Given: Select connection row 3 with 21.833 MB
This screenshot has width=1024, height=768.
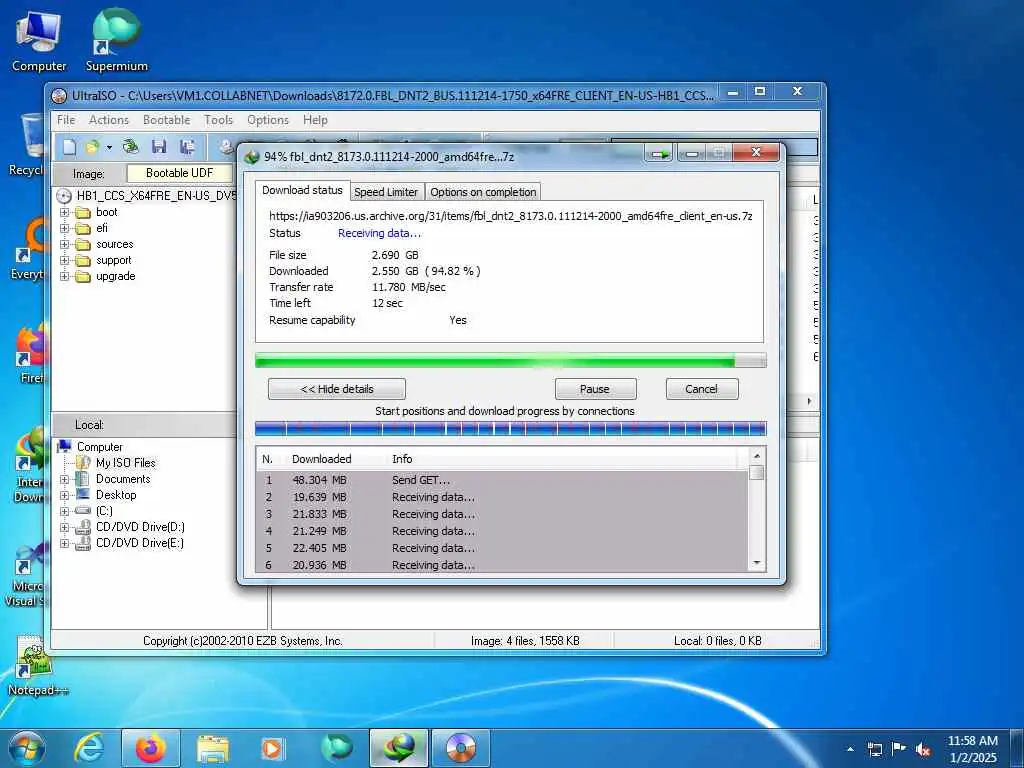Looking at the screenshot, I should (503, 514).
